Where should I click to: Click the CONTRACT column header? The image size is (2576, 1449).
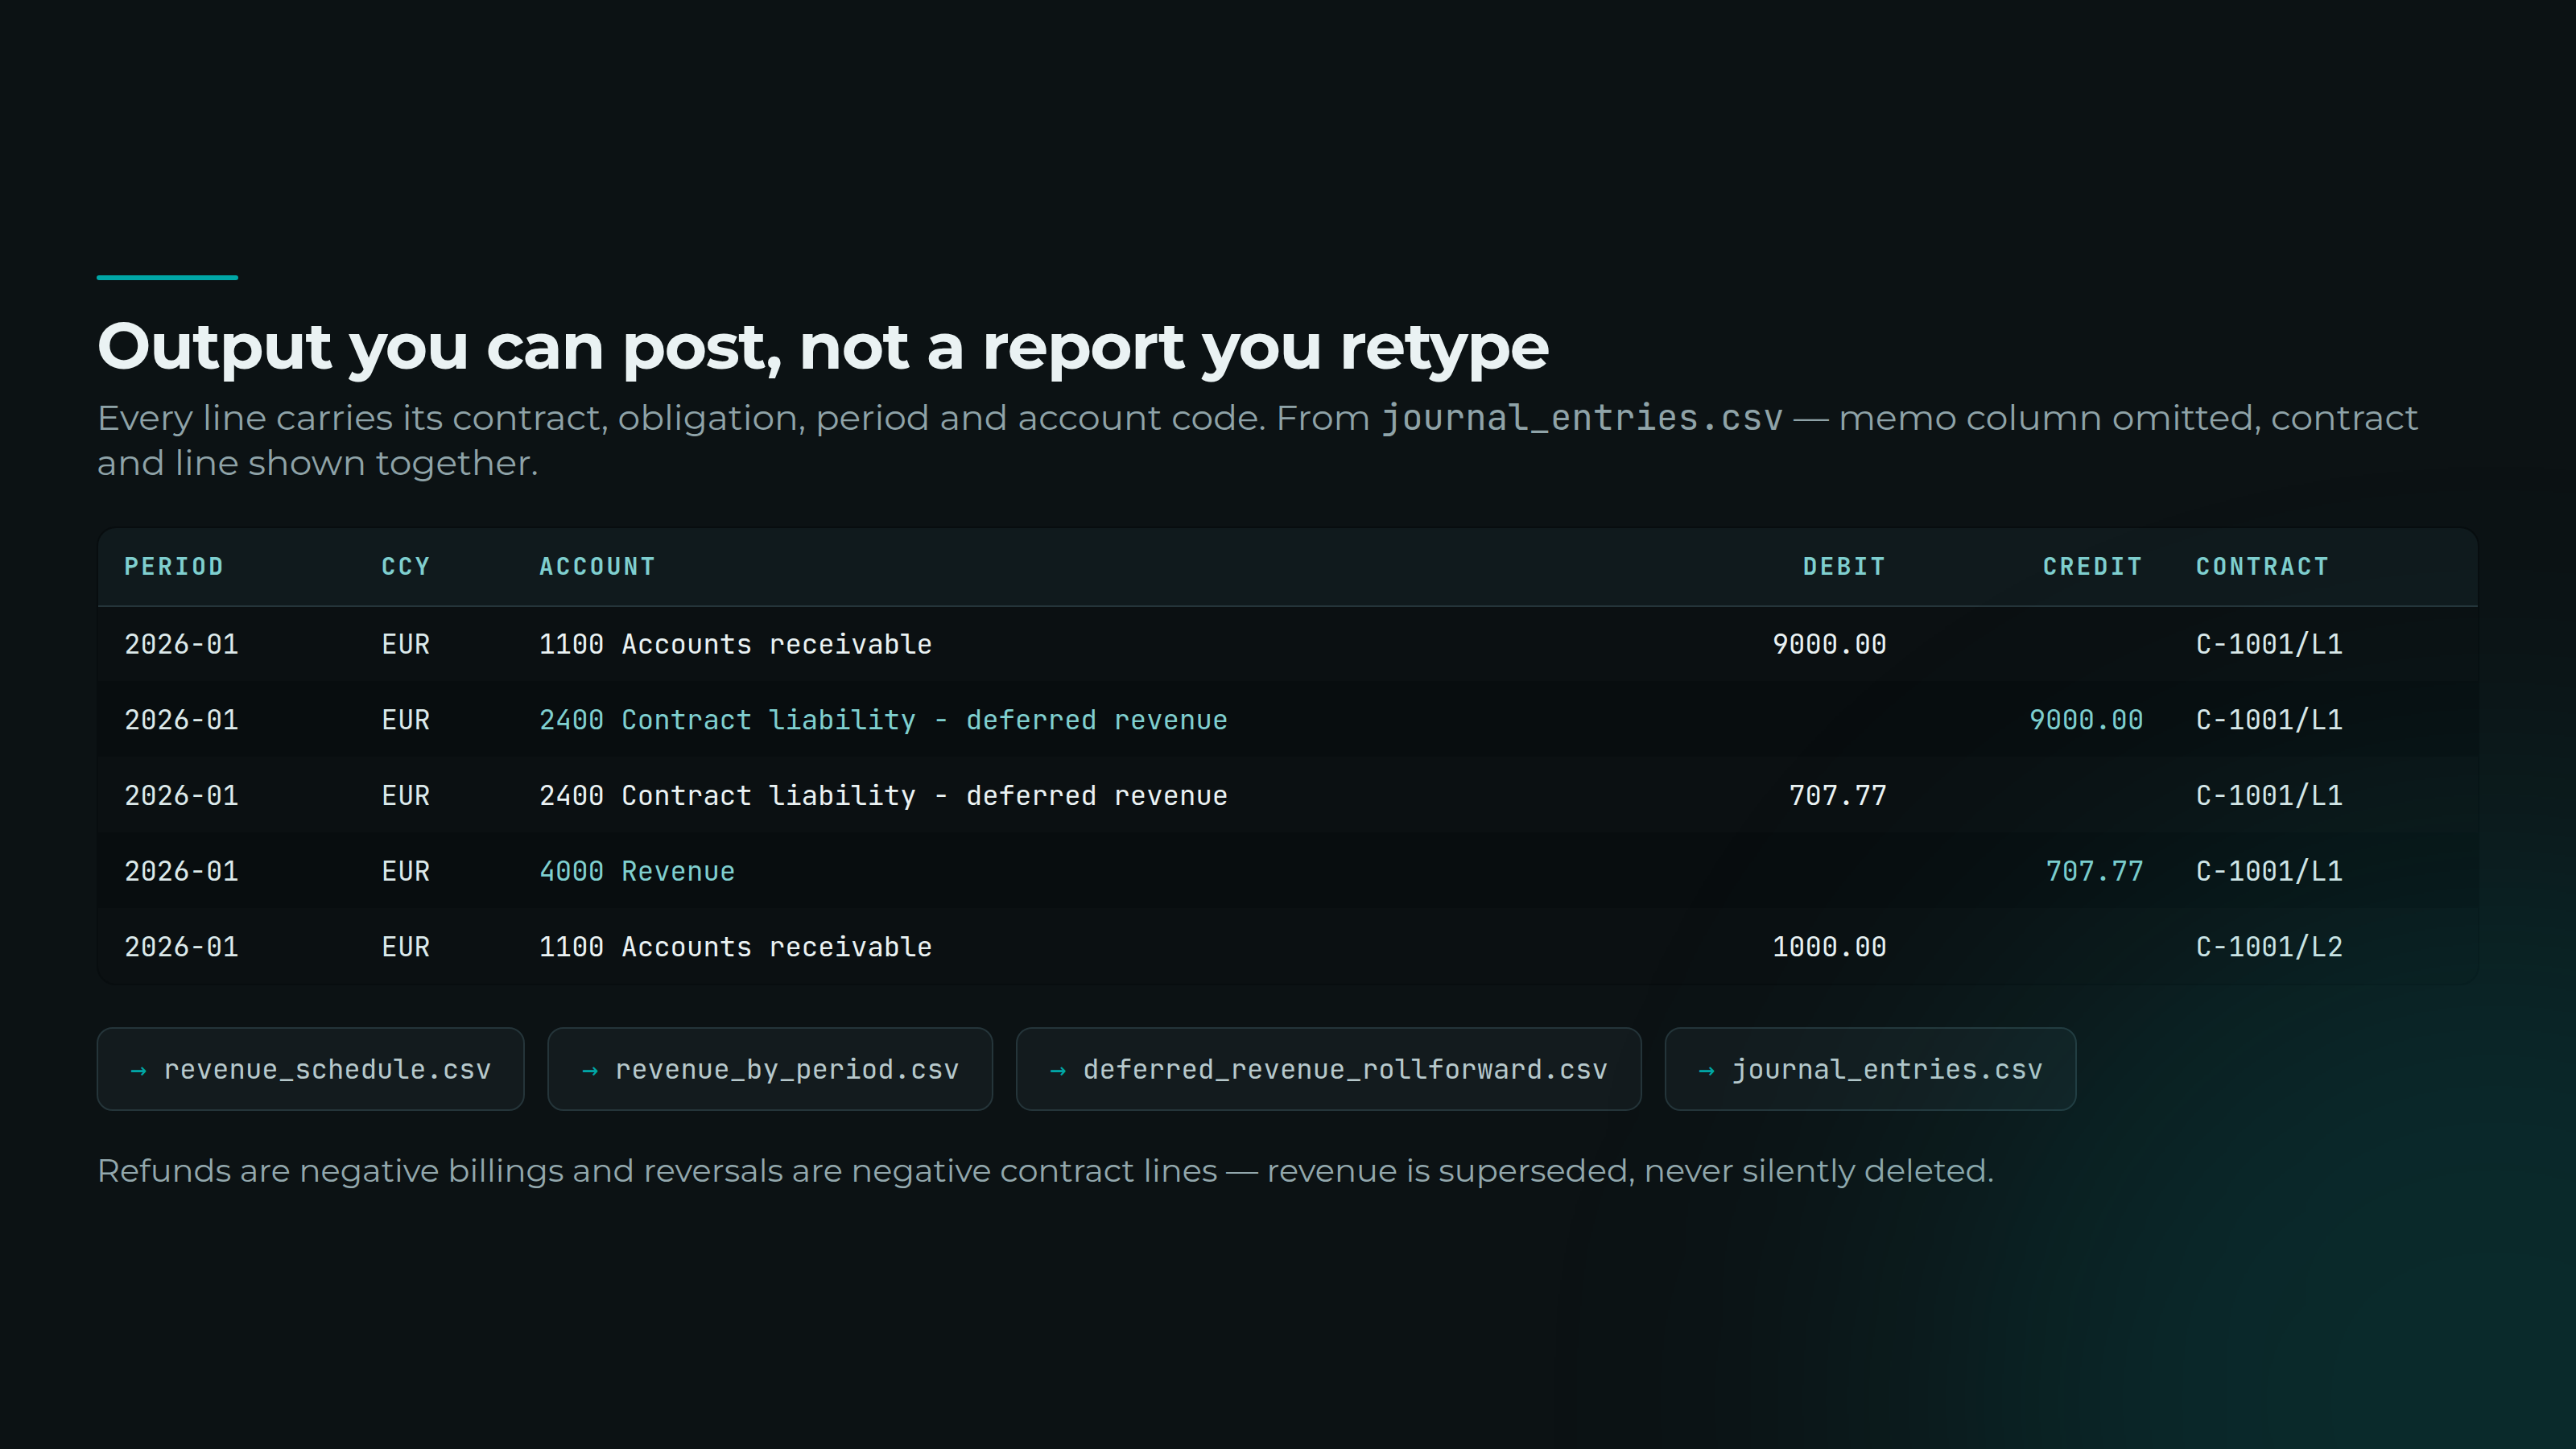tap(2262, 567)
